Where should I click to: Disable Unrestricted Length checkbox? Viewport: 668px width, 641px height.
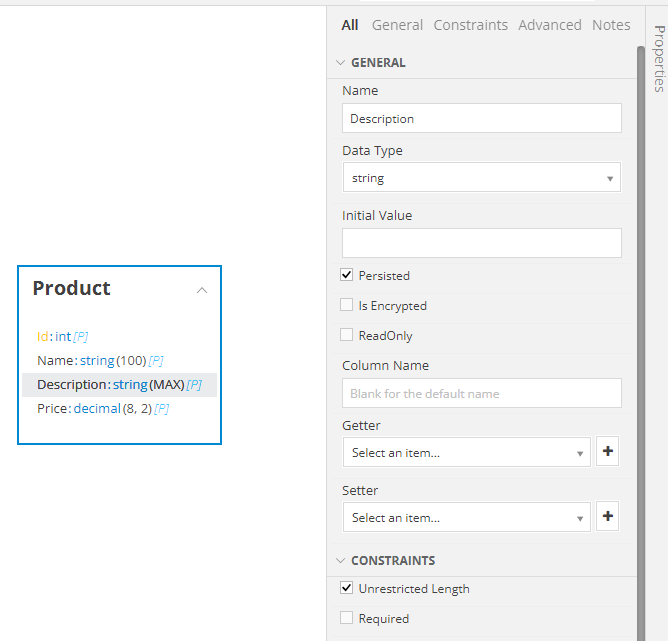coord(347,588)
